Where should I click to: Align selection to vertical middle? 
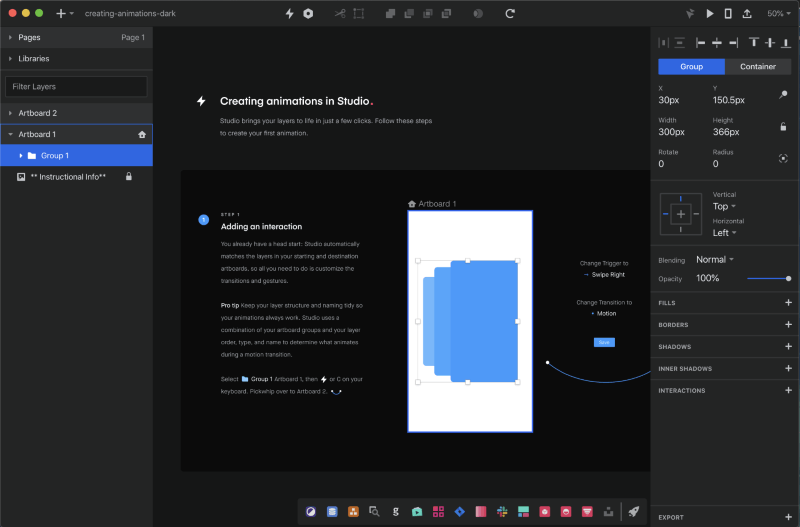(770, 43)
